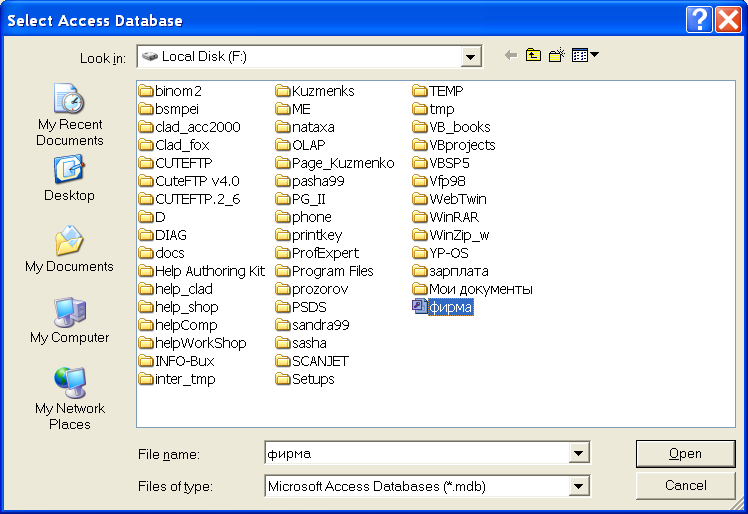
Task: Go back using the Back arrow icon
Action: [x=511, y=56]
